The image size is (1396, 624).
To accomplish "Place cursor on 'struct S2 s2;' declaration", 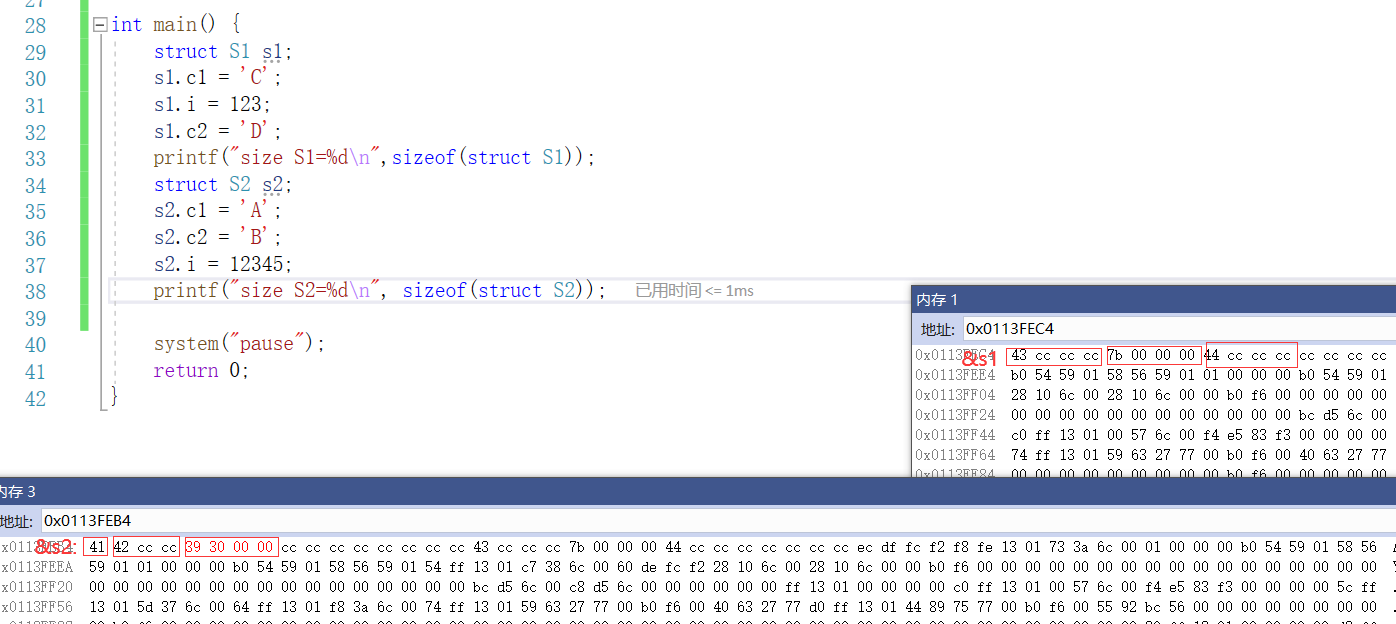I will click(x=223, y=185).
